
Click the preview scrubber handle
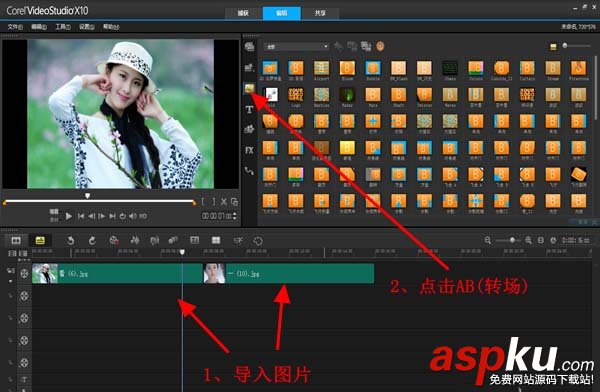point(88,196)
